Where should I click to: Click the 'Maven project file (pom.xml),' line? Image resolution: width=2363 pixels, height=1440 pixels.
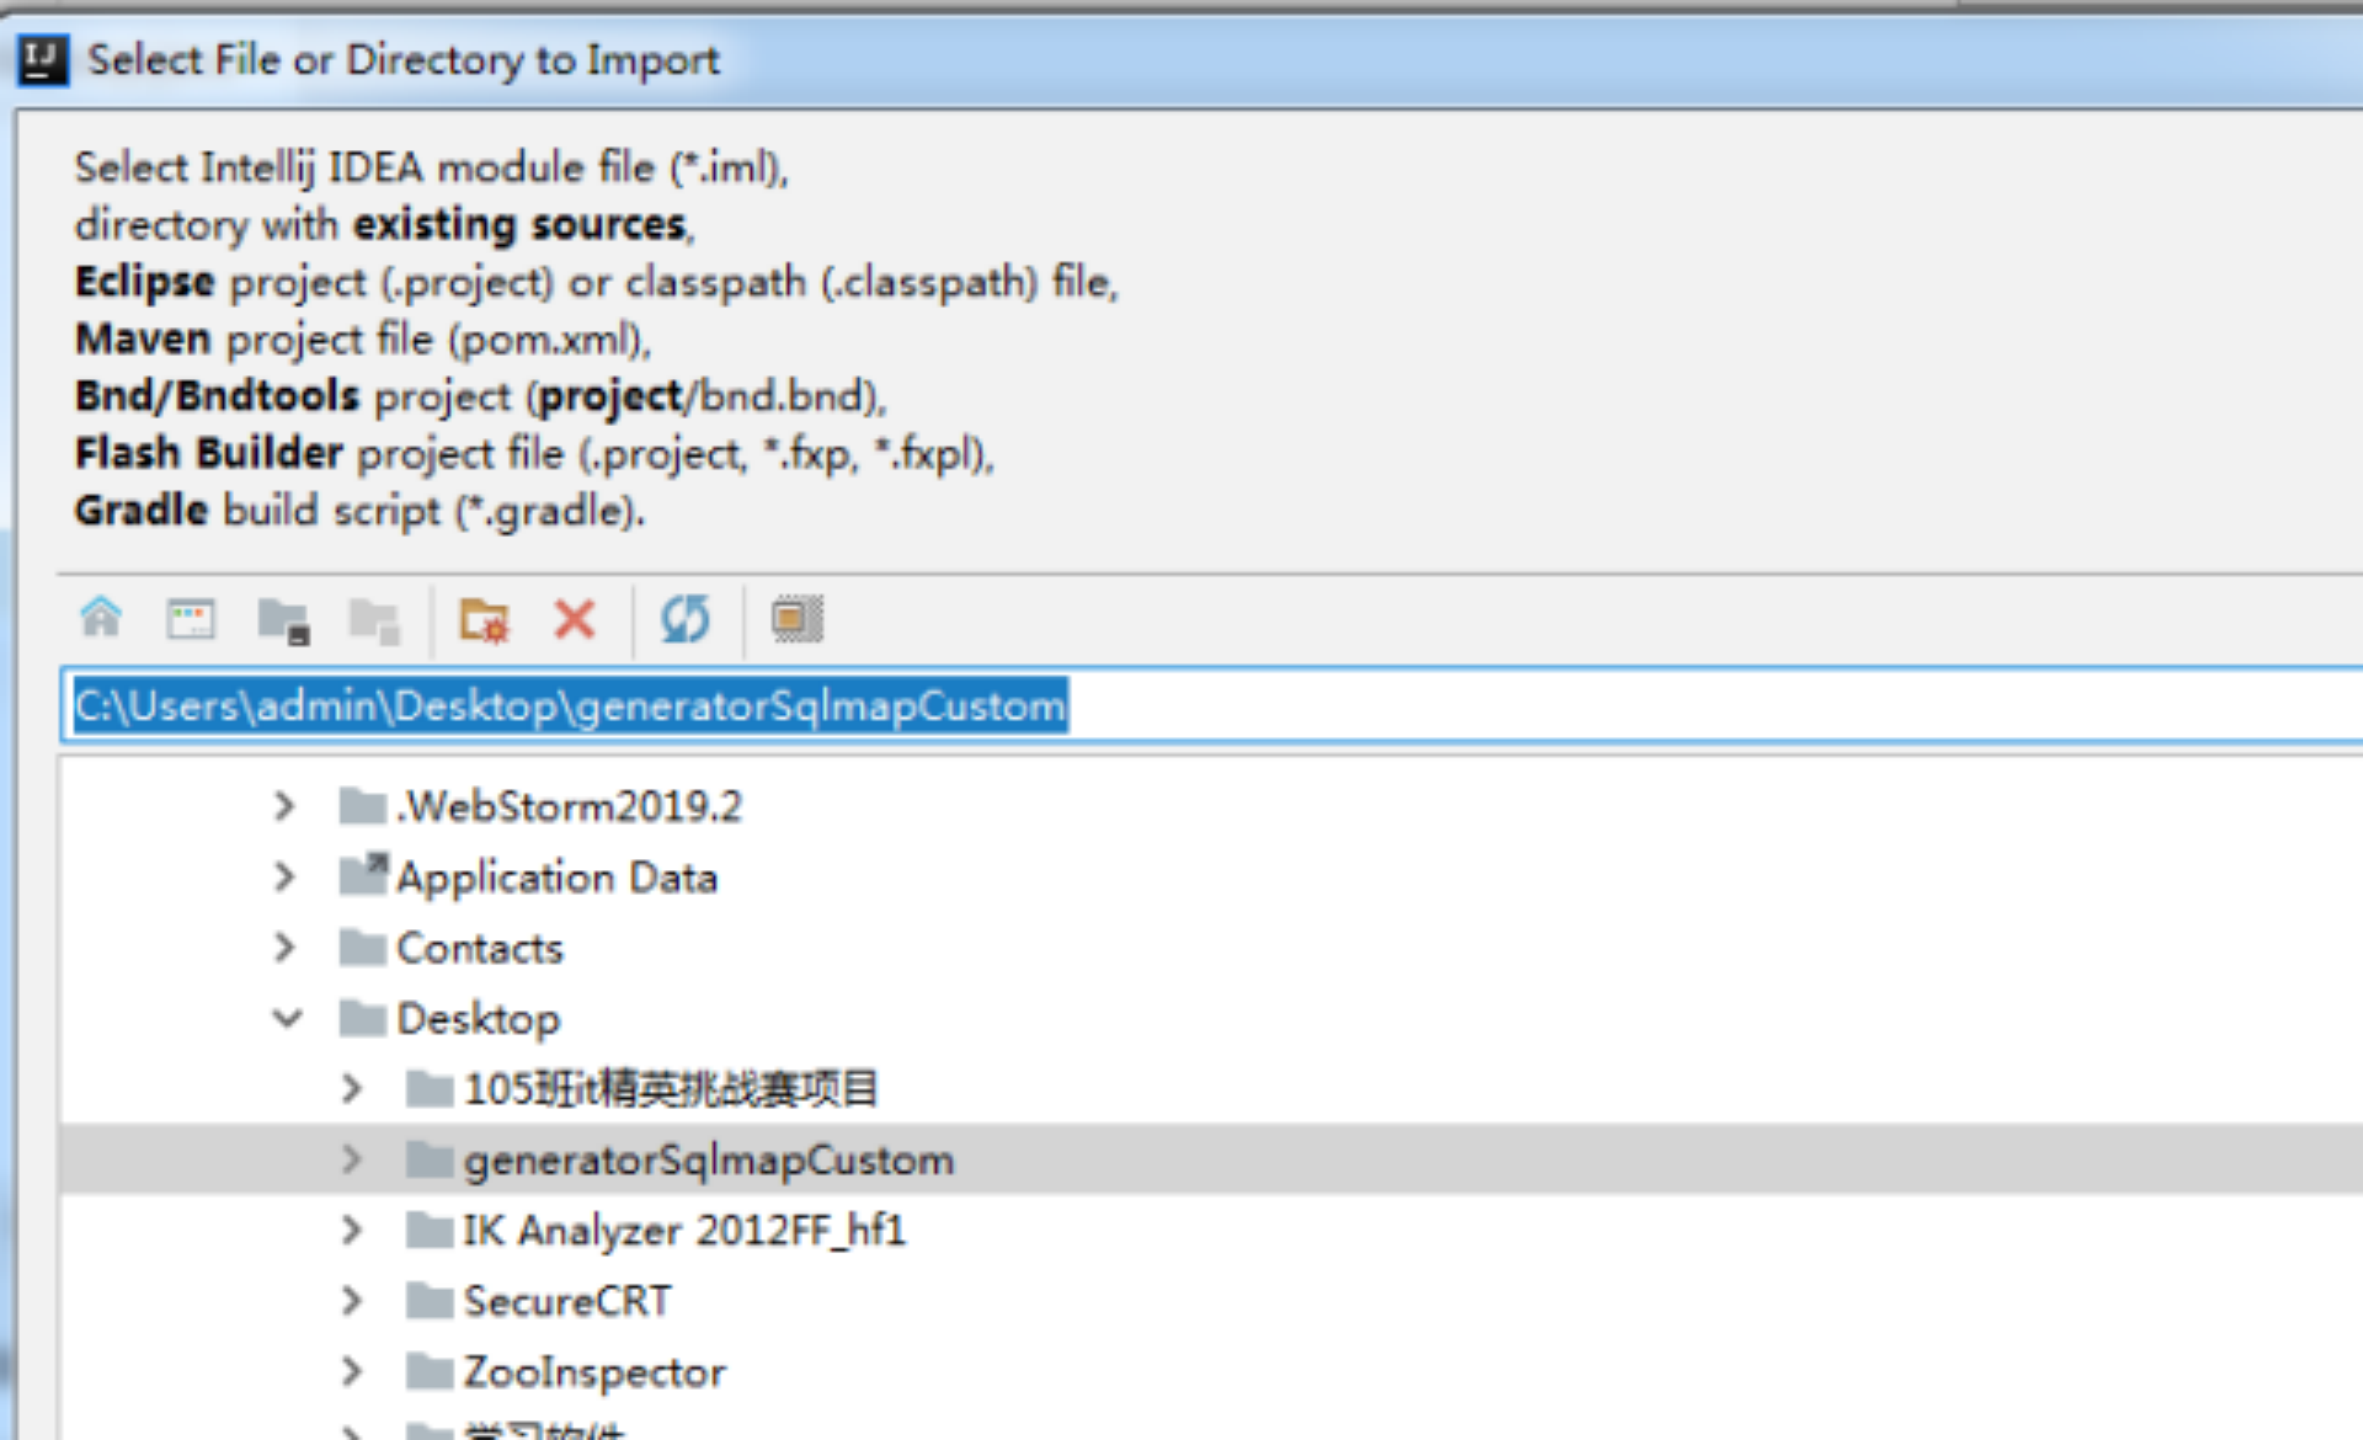click(x=363, y=340)
